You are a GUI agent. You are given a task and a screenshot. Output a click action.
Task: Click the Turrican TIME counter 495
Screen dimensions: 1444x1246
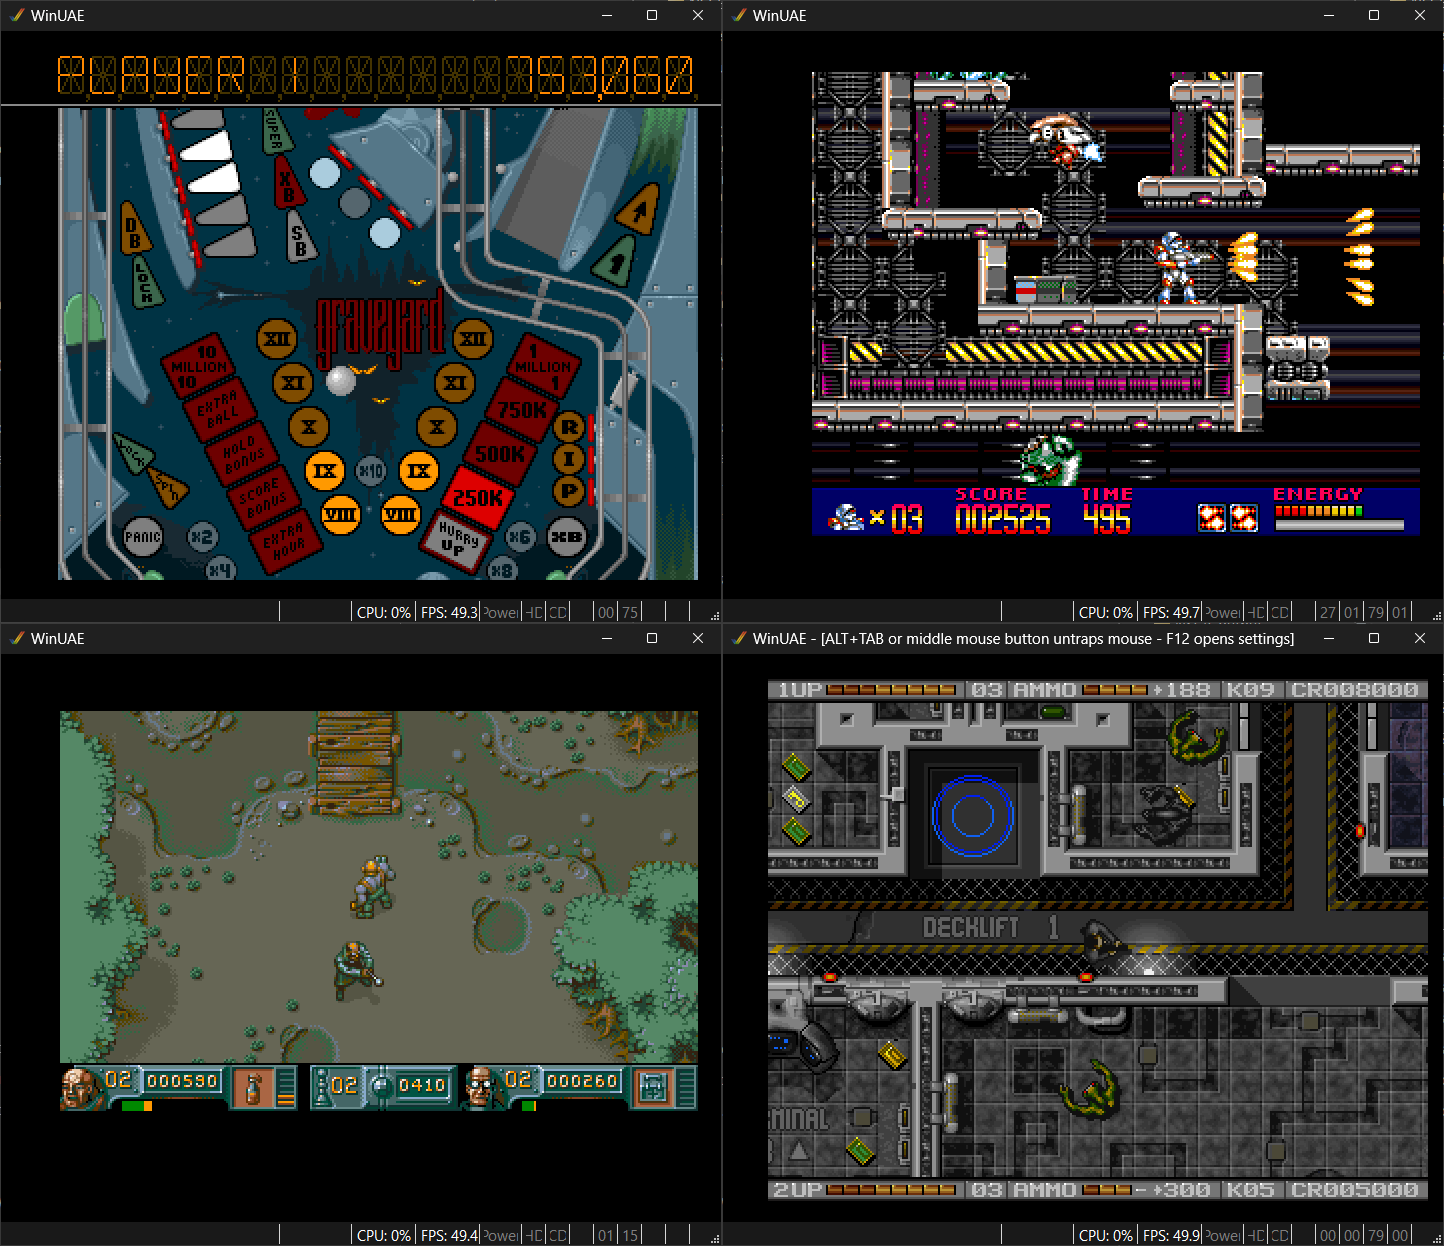pos(1107,519)
